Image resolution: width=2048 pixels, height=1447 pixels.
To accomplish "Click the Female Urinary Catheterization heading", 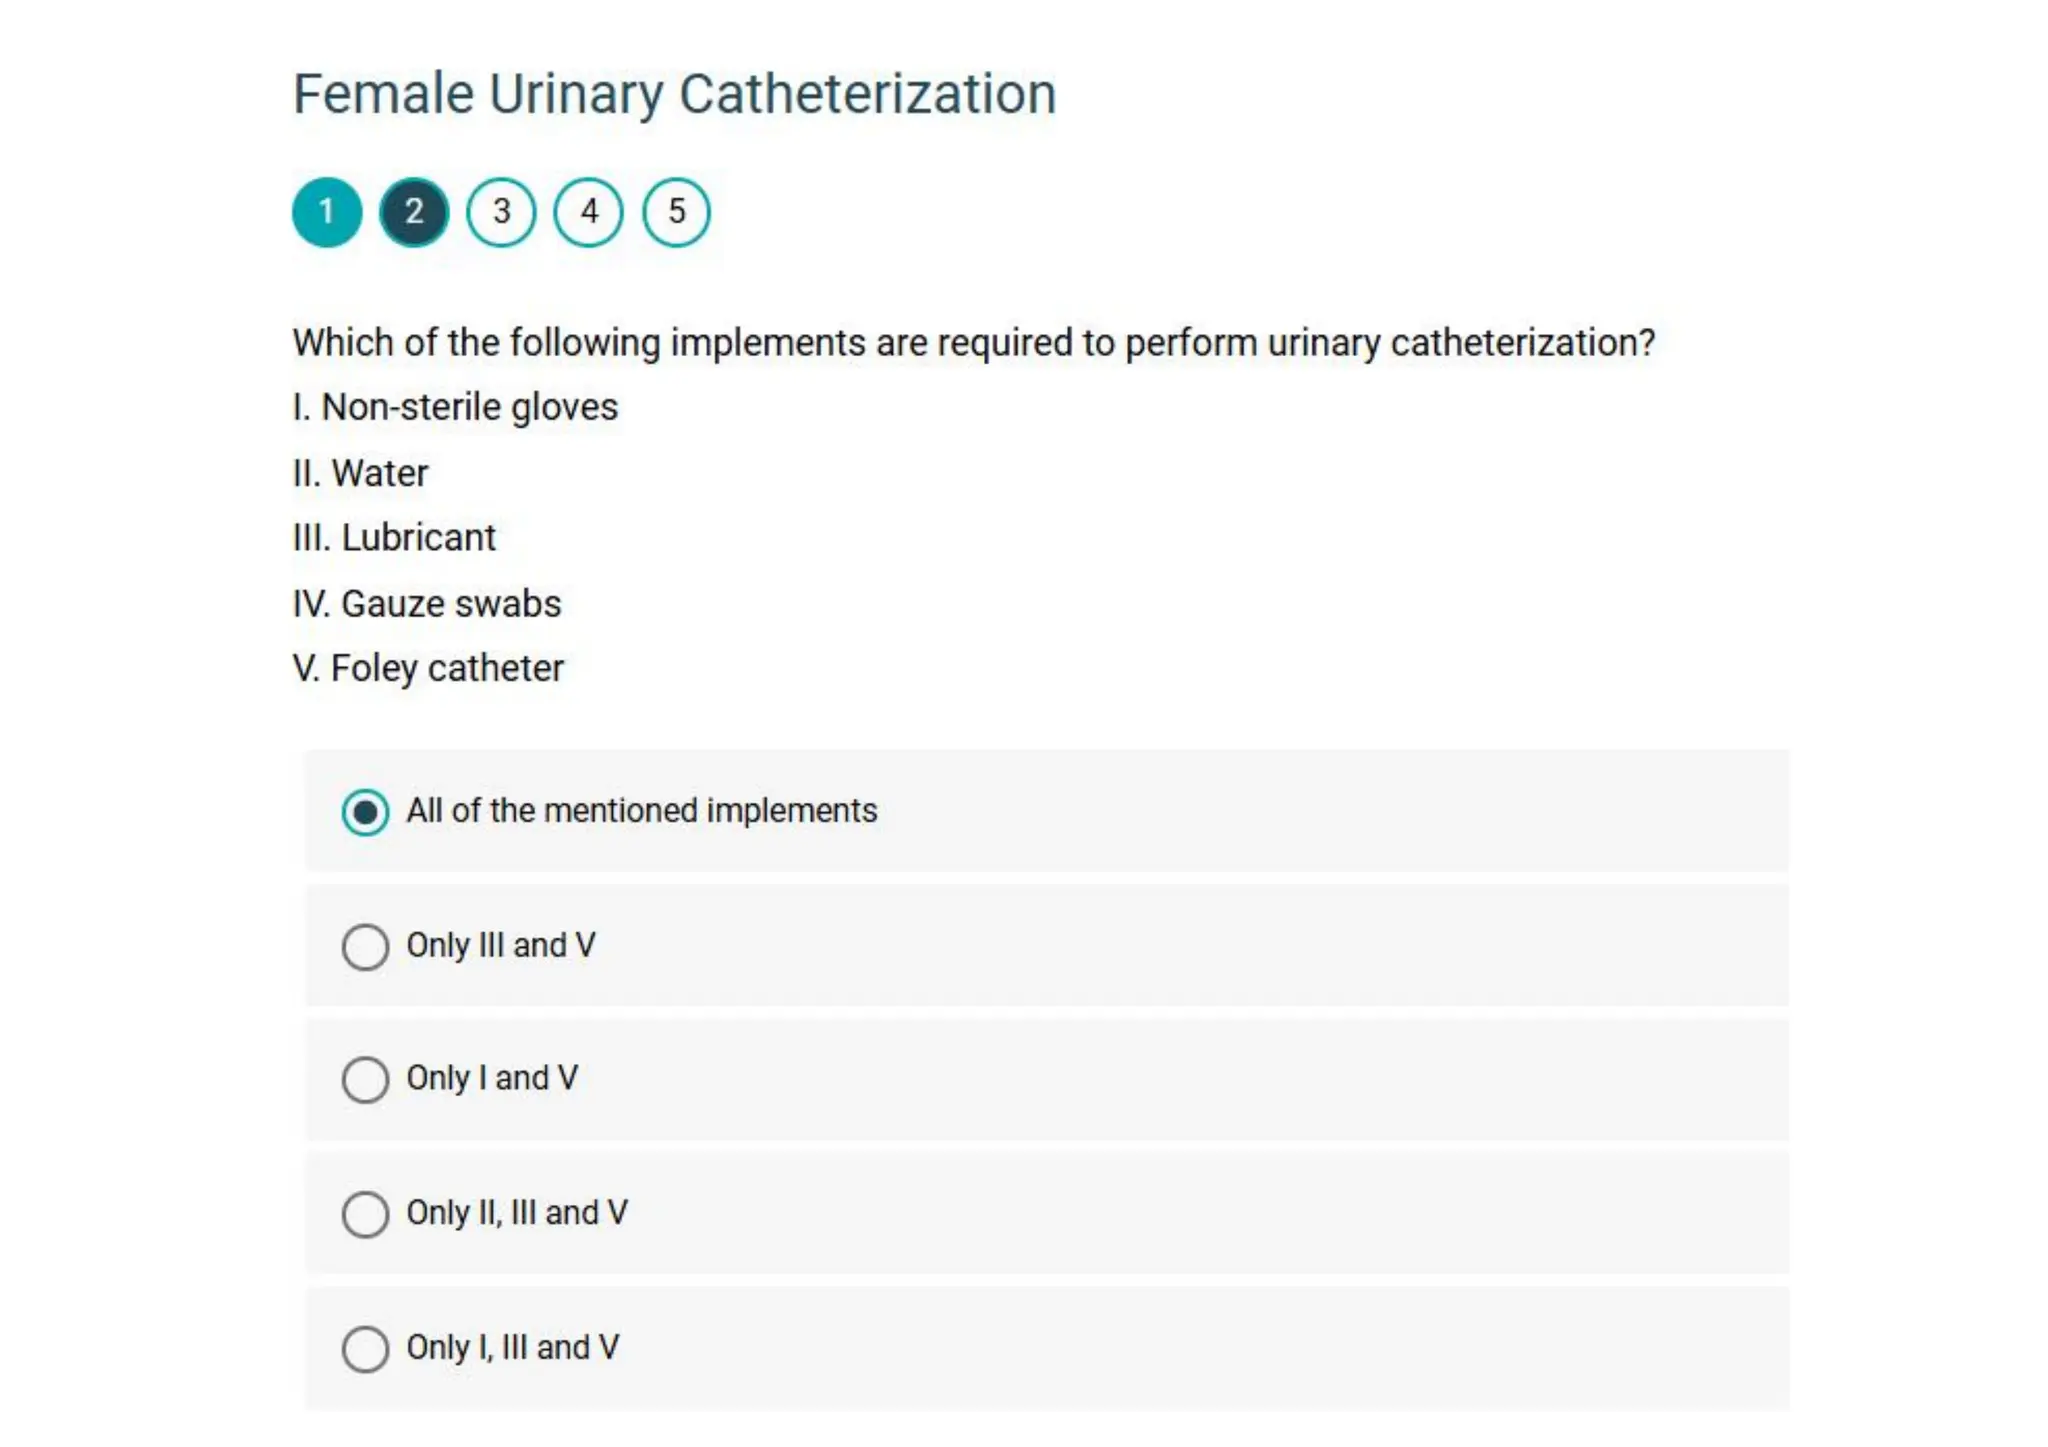I will (x=674, y=95).
